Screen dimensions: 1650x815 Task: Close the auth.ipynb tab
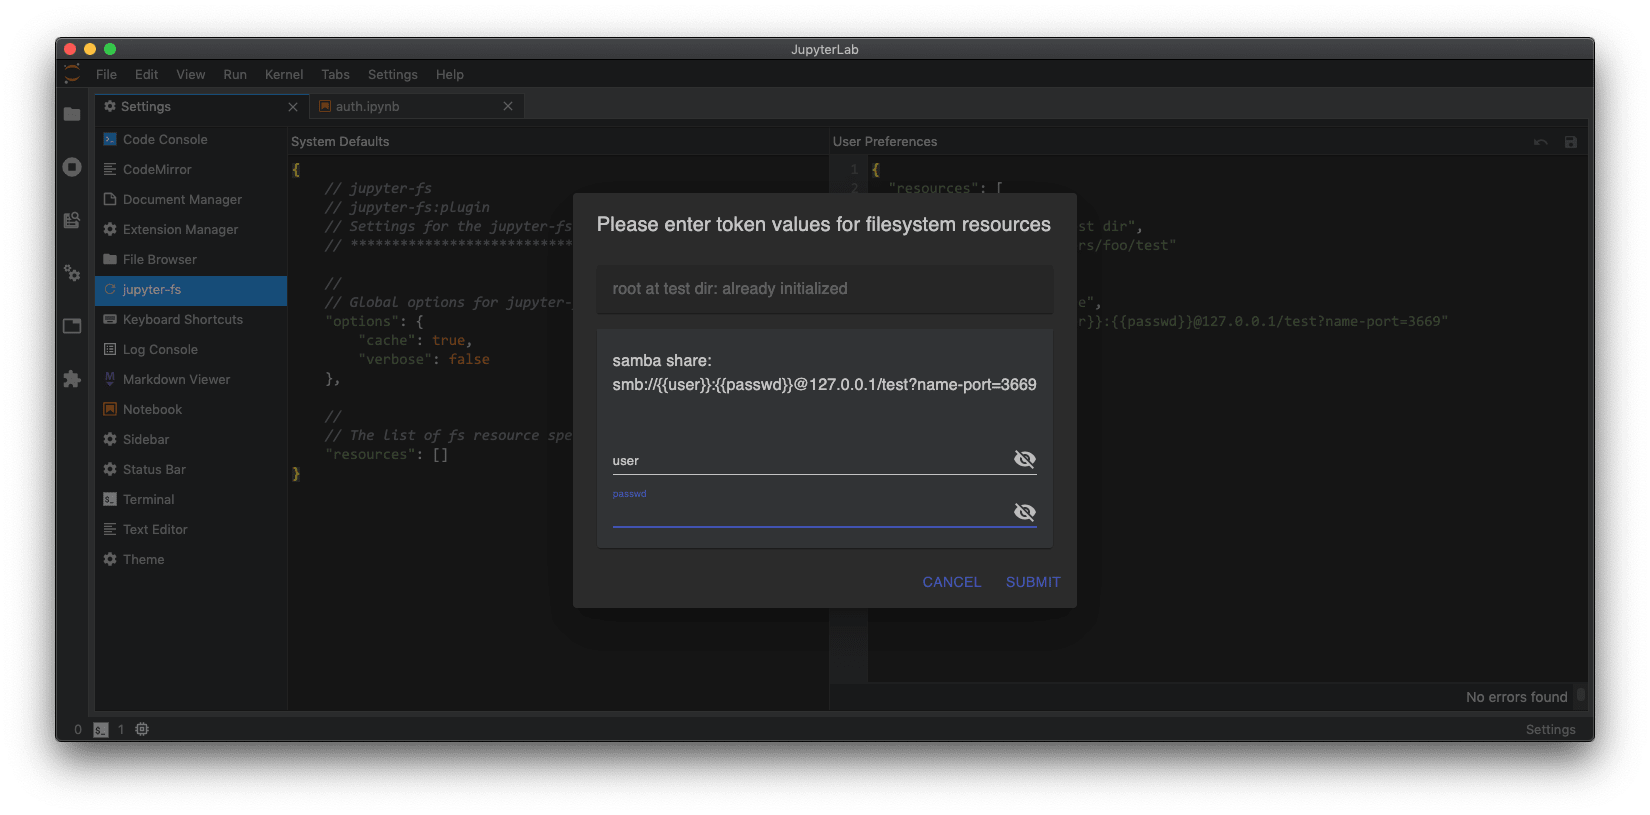tap(508, 106)
